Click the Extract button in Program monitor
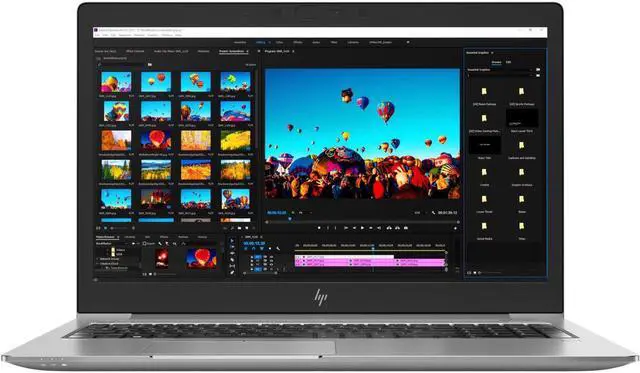The width and height of the screenshot is (640, 373). [x=397, y=228]
